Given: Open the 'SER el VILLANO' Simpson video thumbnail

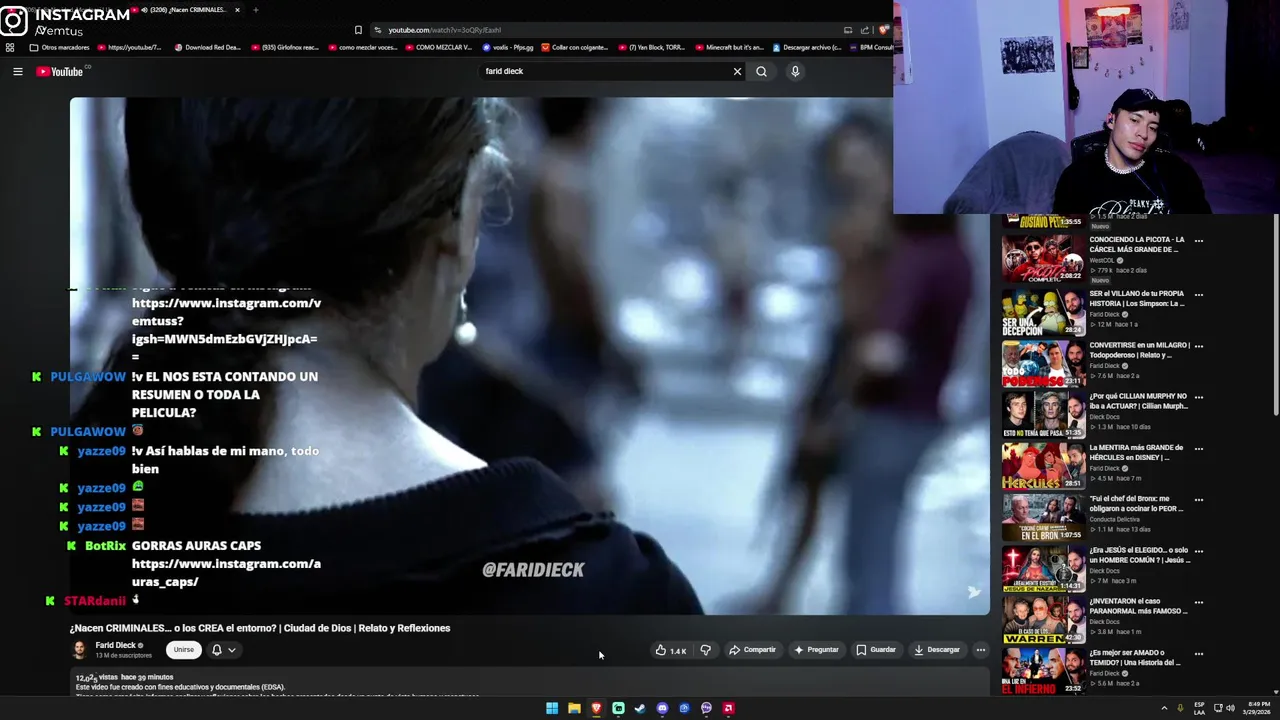Looking at the screenshot, I should coord(1042,312).
